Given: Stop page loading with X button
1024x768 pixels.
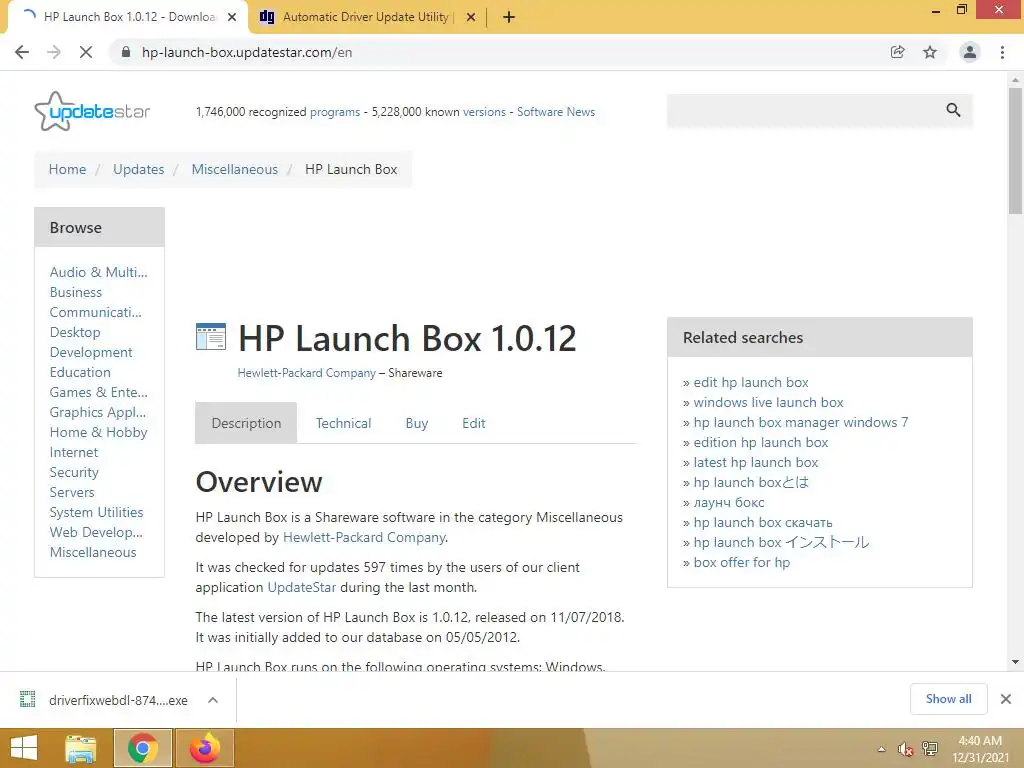Looking at the screenshot, I should click(x=86, y=52).
